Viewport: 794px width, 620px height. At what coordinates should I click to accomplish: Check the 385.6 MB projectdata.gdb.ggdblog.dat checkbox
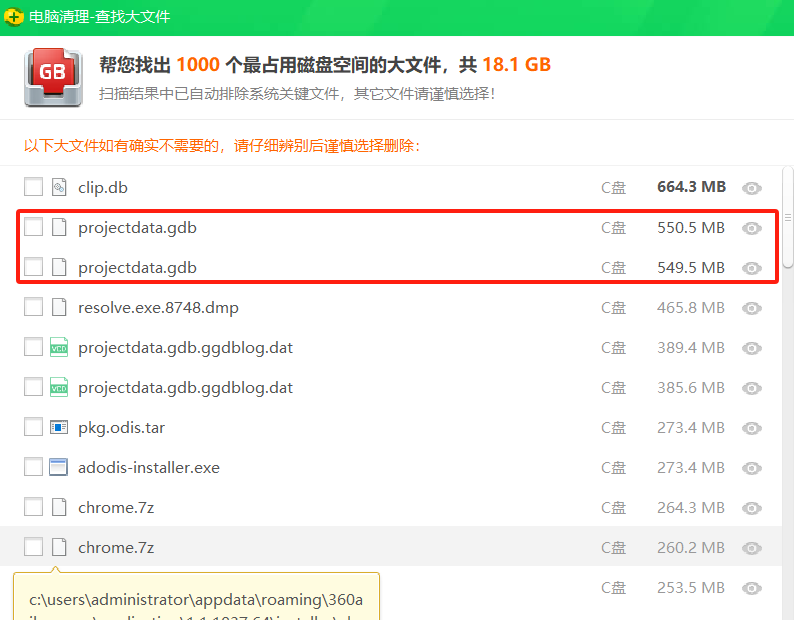33,386
